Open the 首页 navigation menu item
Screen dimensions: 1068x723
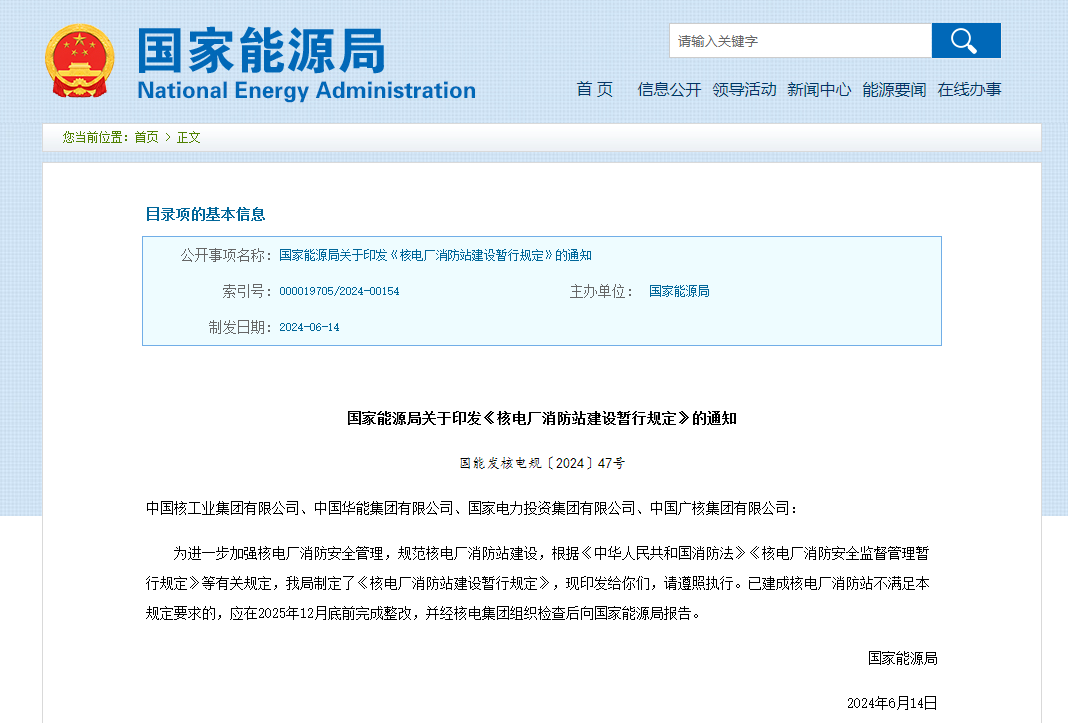[x=595, y=89]
